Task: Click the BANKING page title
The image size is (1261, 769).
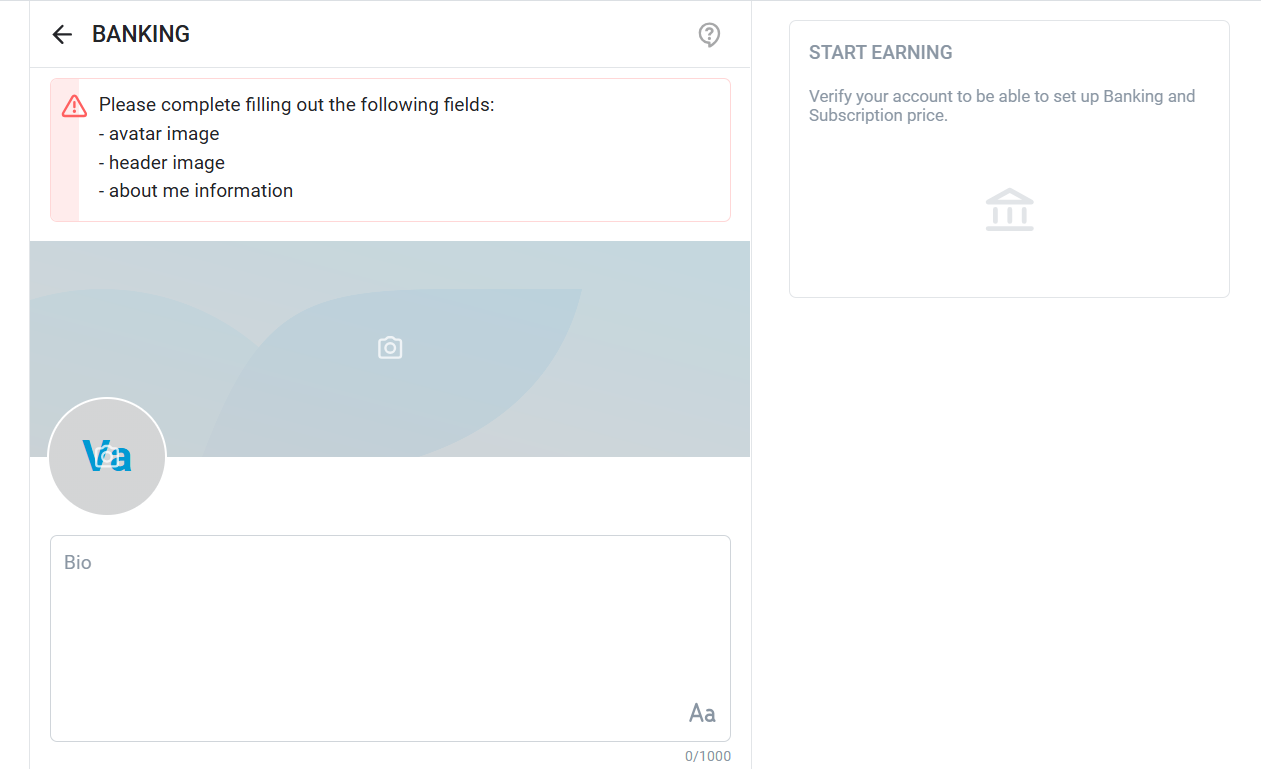Action: point(141,34)
